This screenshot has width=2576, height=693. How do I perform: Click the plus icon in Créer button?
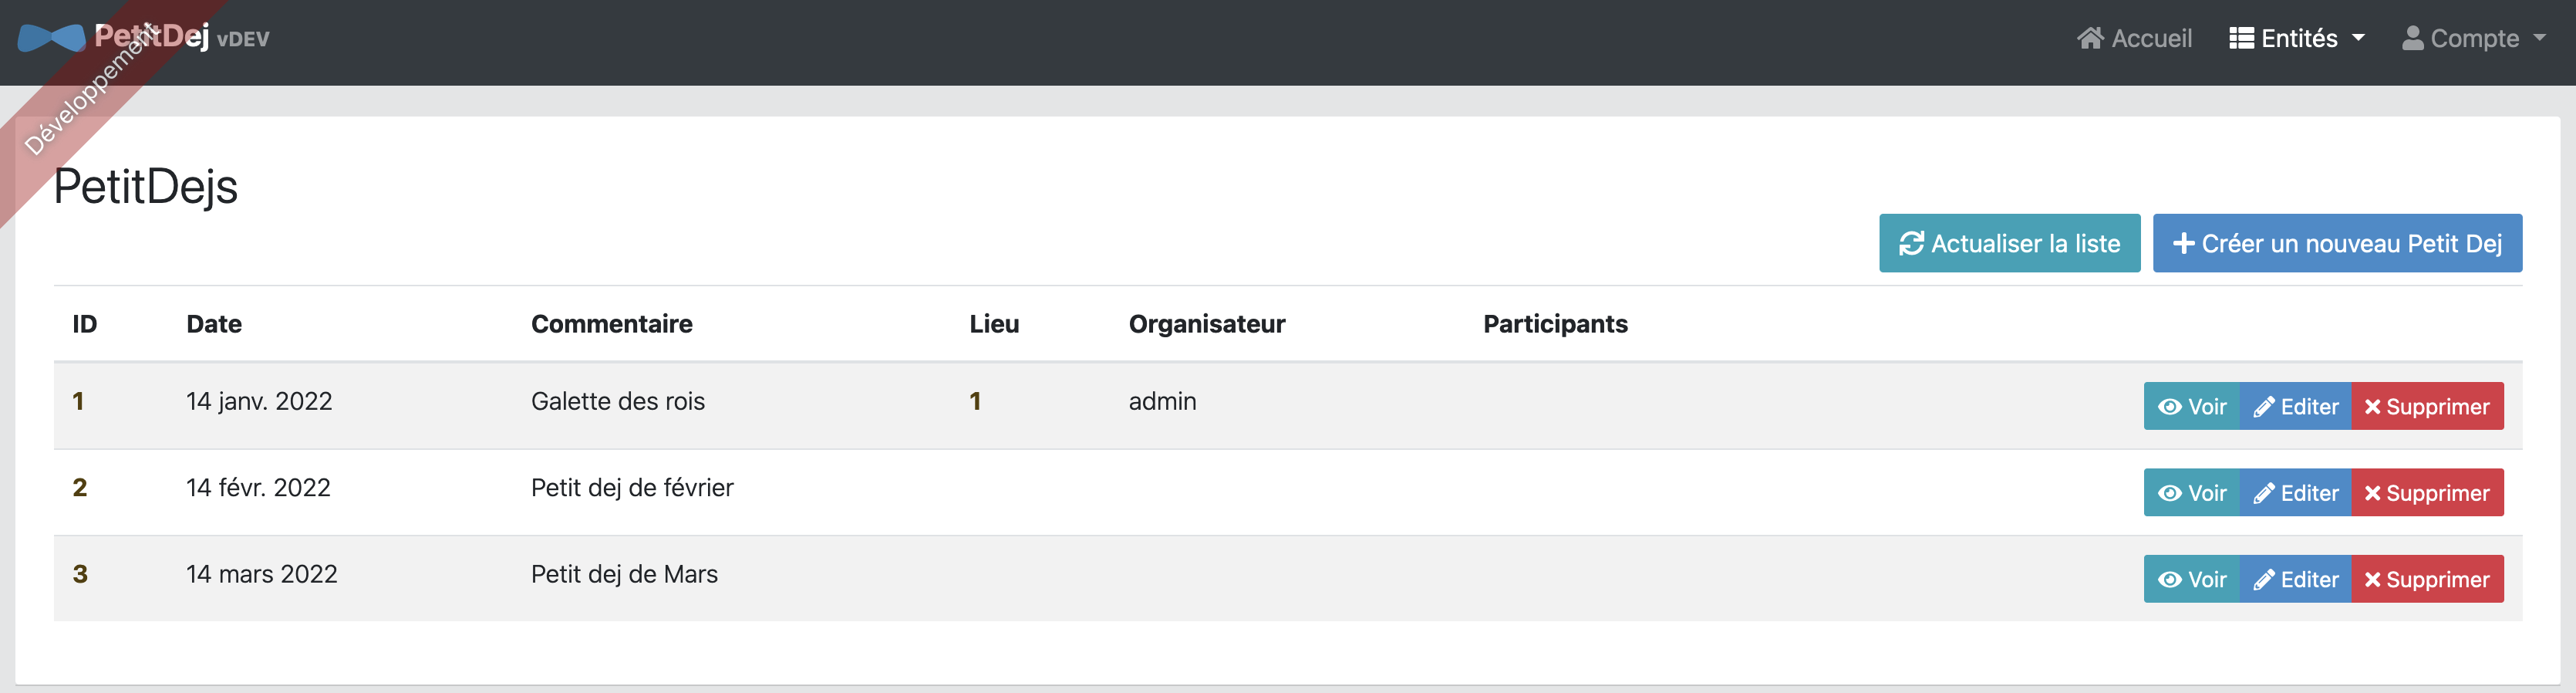click(x=2183, y=244)
